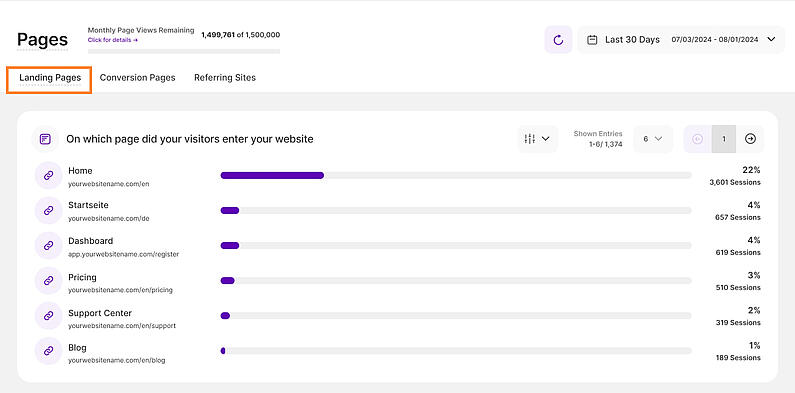Image resolution: width=795 pixels, height=393 pixels.
Task: Click the Shown Entries 1-6/1,374 label
Action: pyautogui.click(x=598, y=139)
